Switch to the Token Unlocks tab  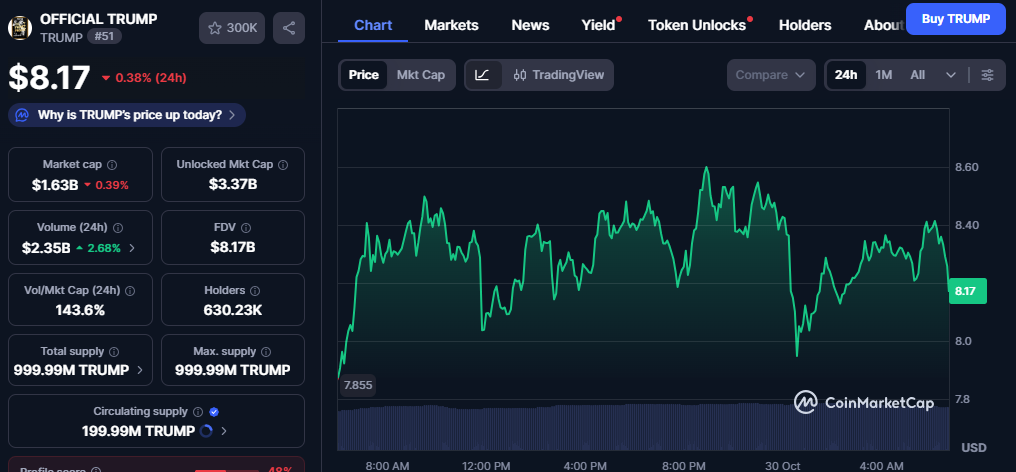click(x=697, y=25)
